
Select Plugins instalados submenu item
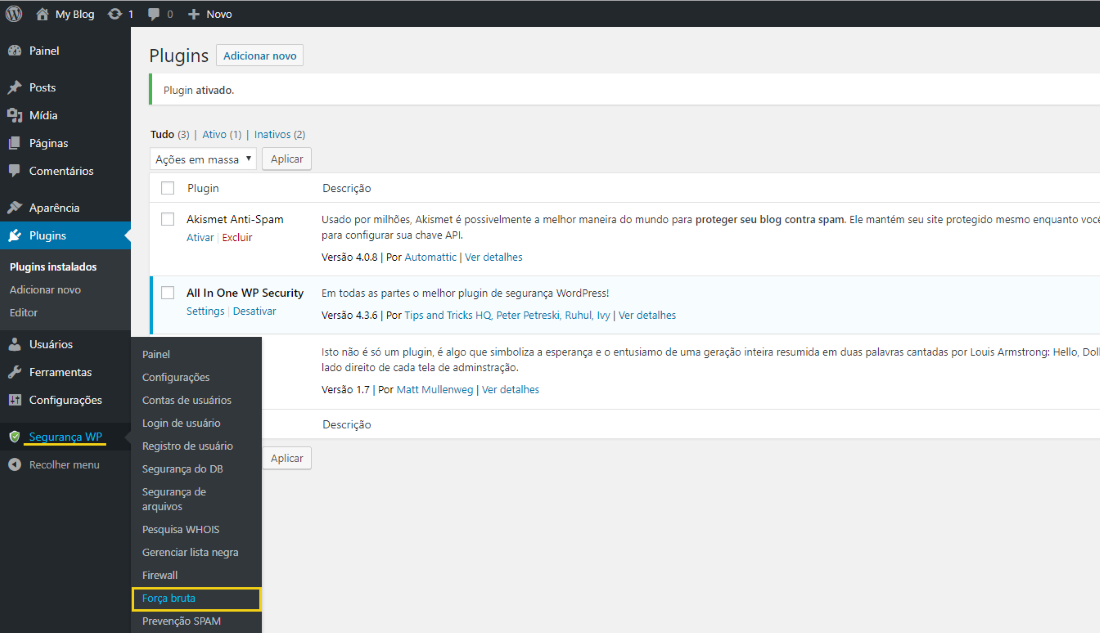53,267
